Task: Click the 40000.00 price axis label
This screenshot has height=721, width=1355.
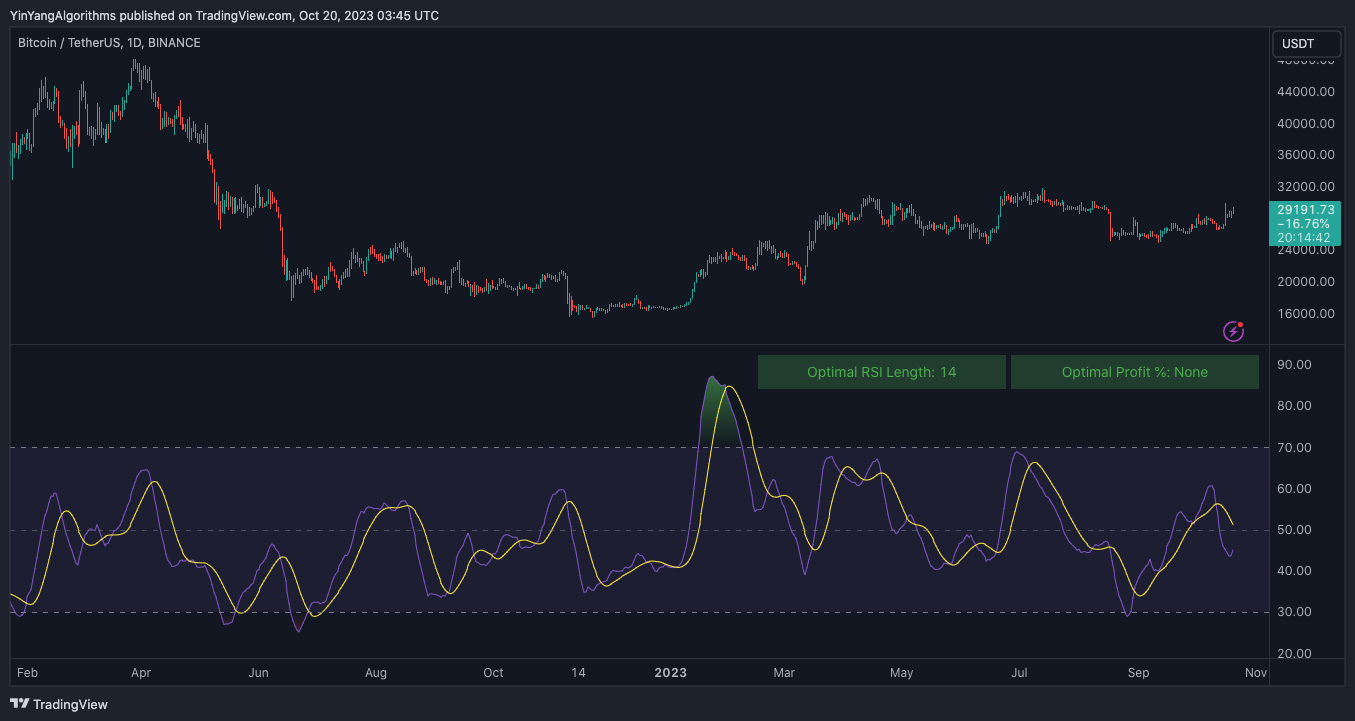Action: click(1306, 124)
